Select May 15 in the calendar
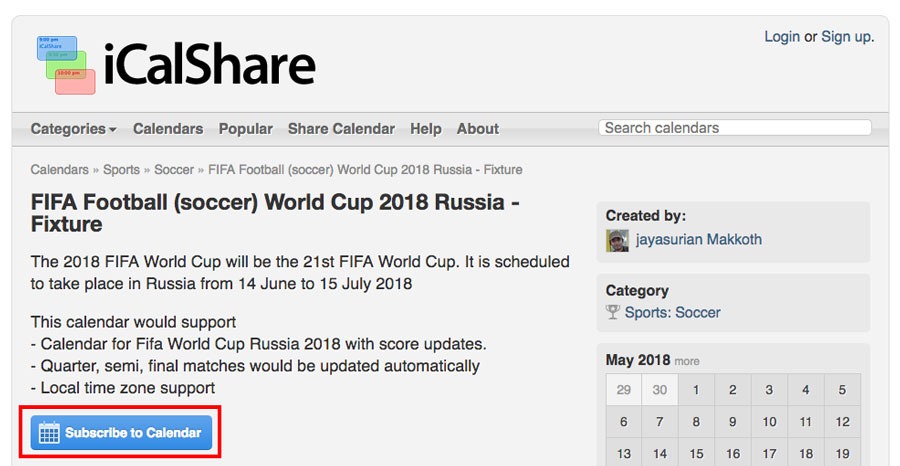Image resolution: width=900 pixels, height=466 pixels. (x=696, y=454)
